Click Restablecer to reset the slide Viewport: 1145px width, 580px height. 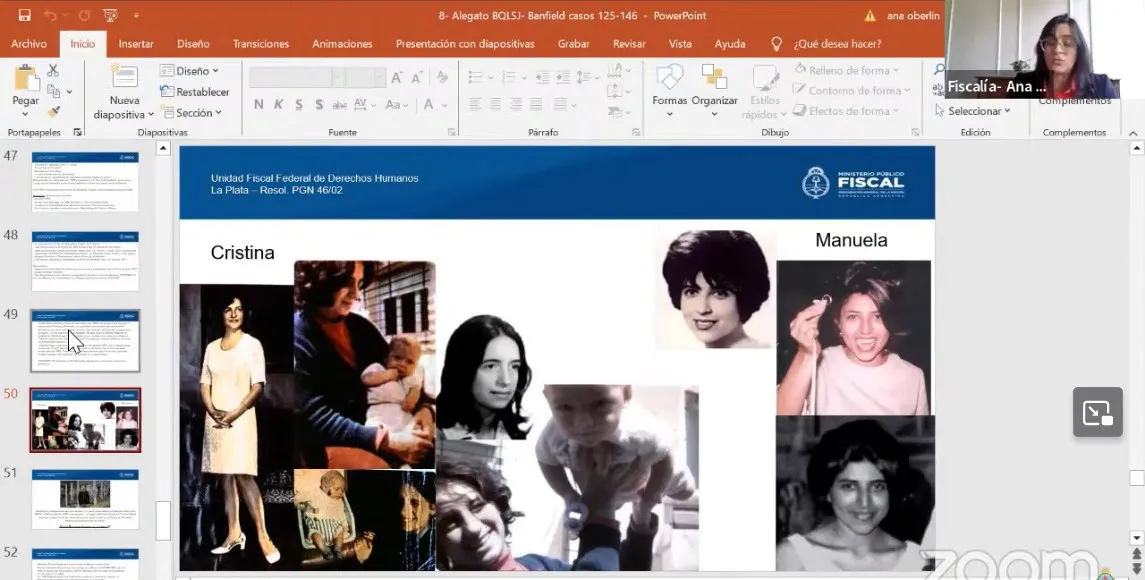[195, 92]
